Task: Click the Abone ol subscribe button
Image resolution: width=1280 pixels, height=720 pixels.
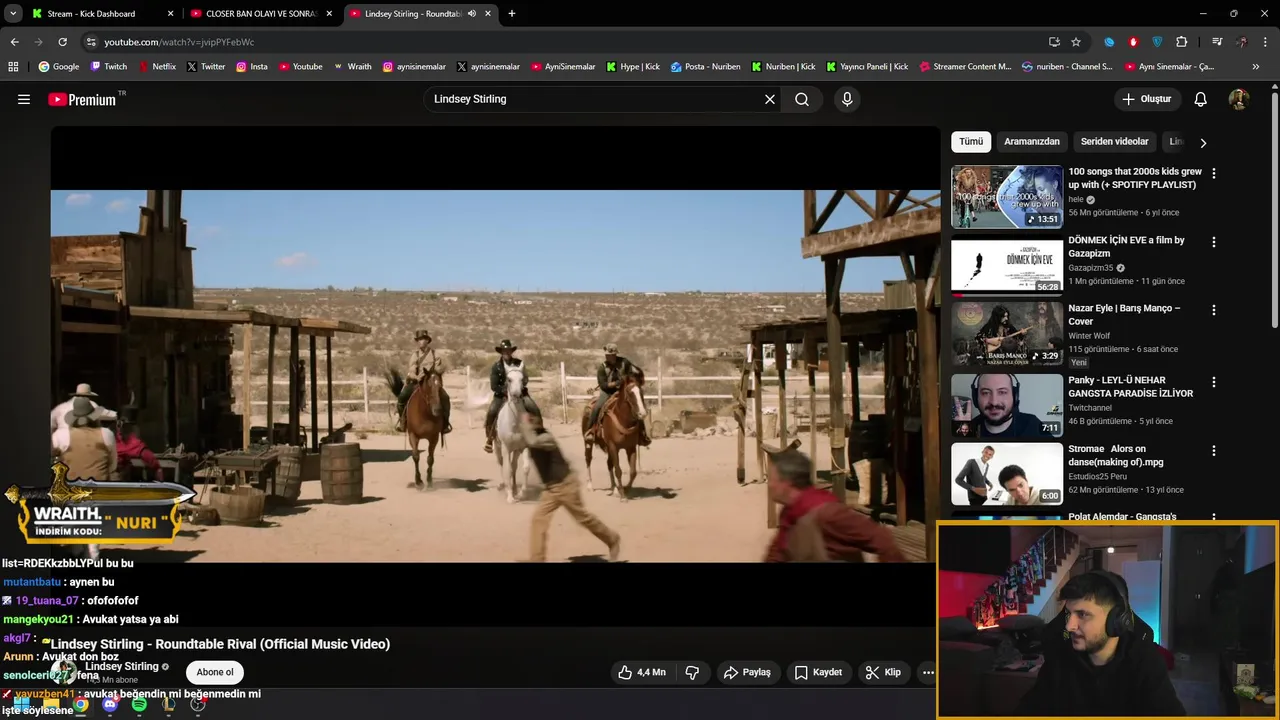Action: tap(215, 672)
